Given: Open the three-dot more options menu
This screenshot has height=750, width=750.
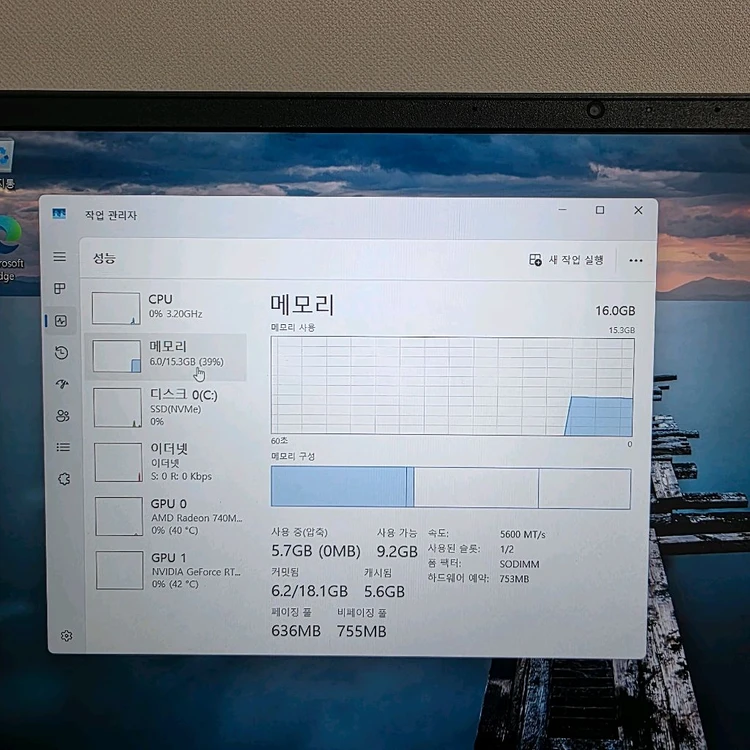Looking at the screenshot, I should tap(636, 260).
